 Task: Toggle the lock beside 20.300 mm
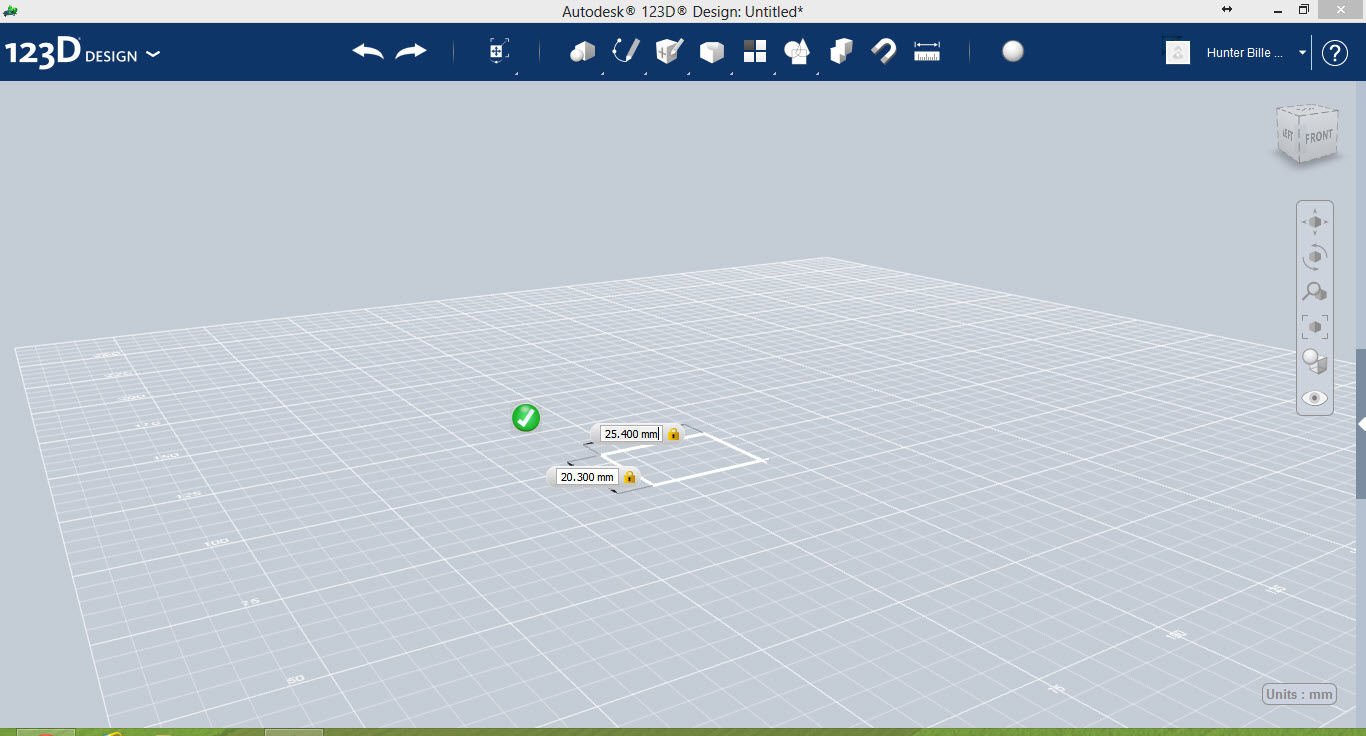click(629, 477)
